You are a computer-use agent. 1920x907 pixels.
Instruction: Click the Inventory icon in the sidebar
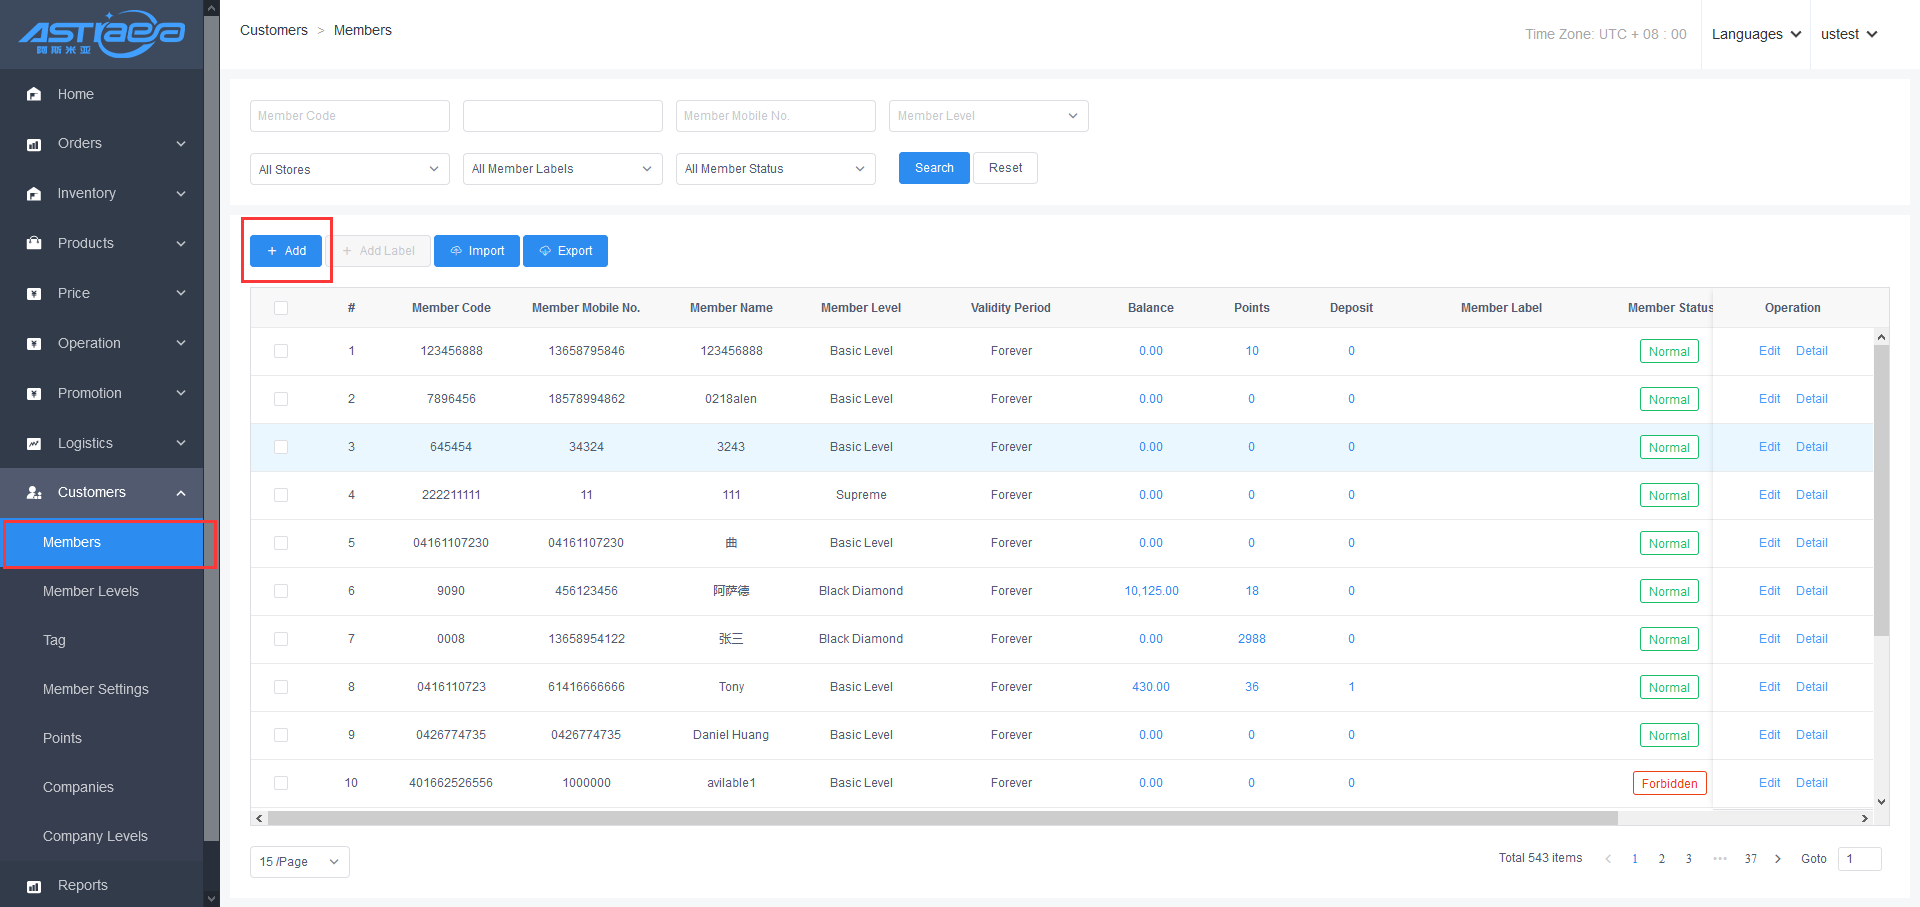[x=34, y=194]
